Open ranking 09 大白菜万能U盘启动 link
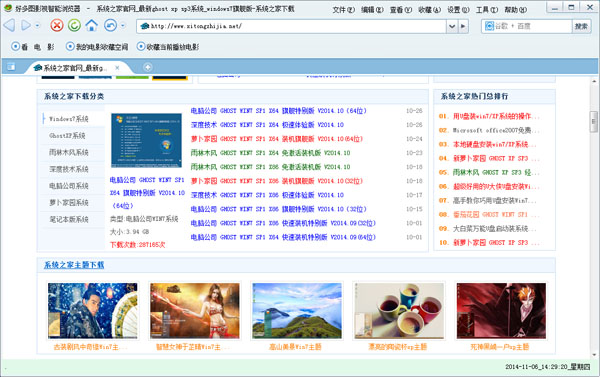 495,228
